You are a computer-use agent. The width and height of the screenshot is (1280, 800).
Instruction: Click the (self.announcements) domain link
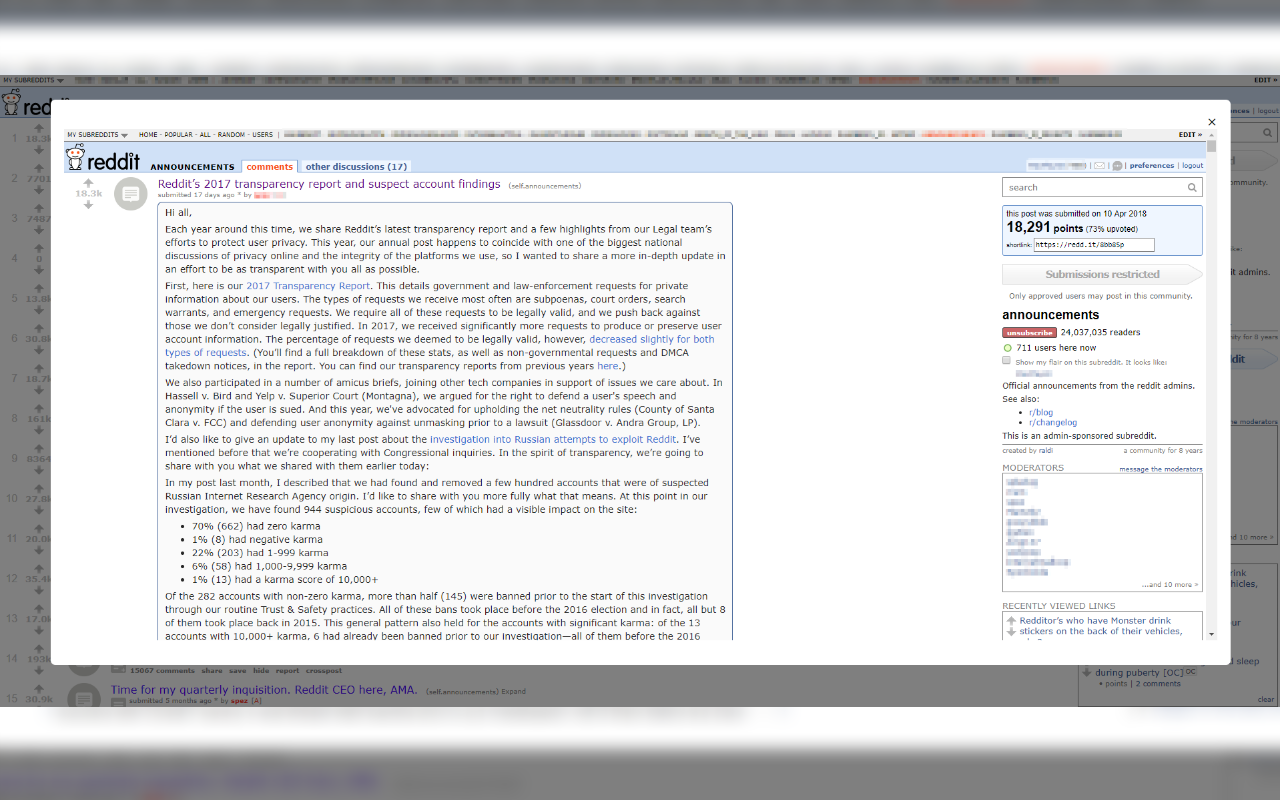[x=545, y=186]
